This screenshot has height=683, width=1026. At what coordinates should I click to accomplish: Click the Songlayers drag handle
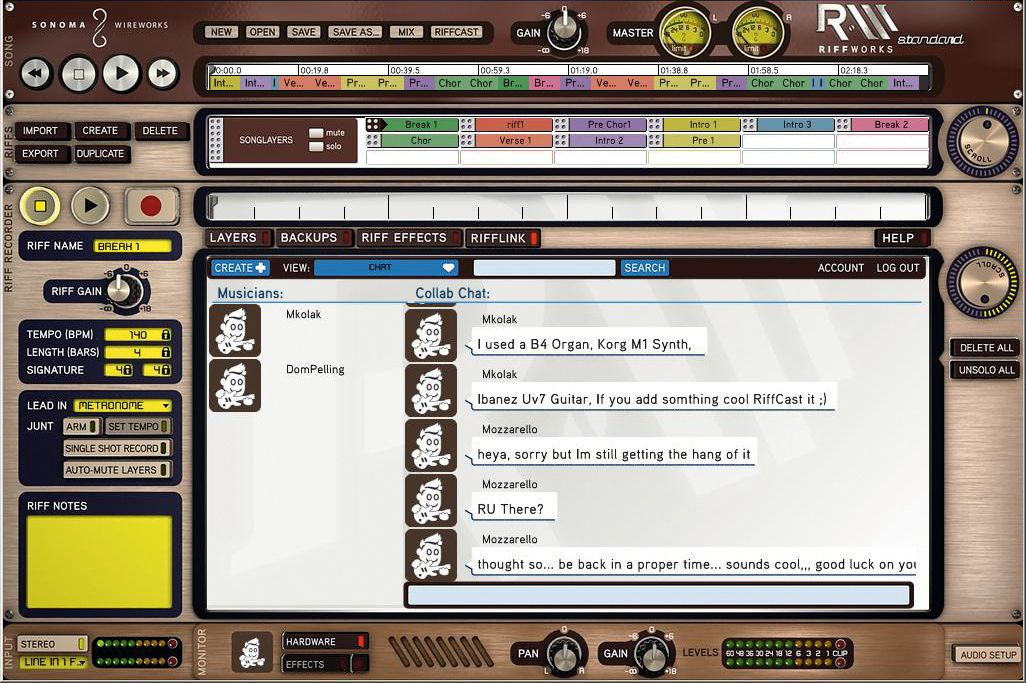[x=215, y=140]
